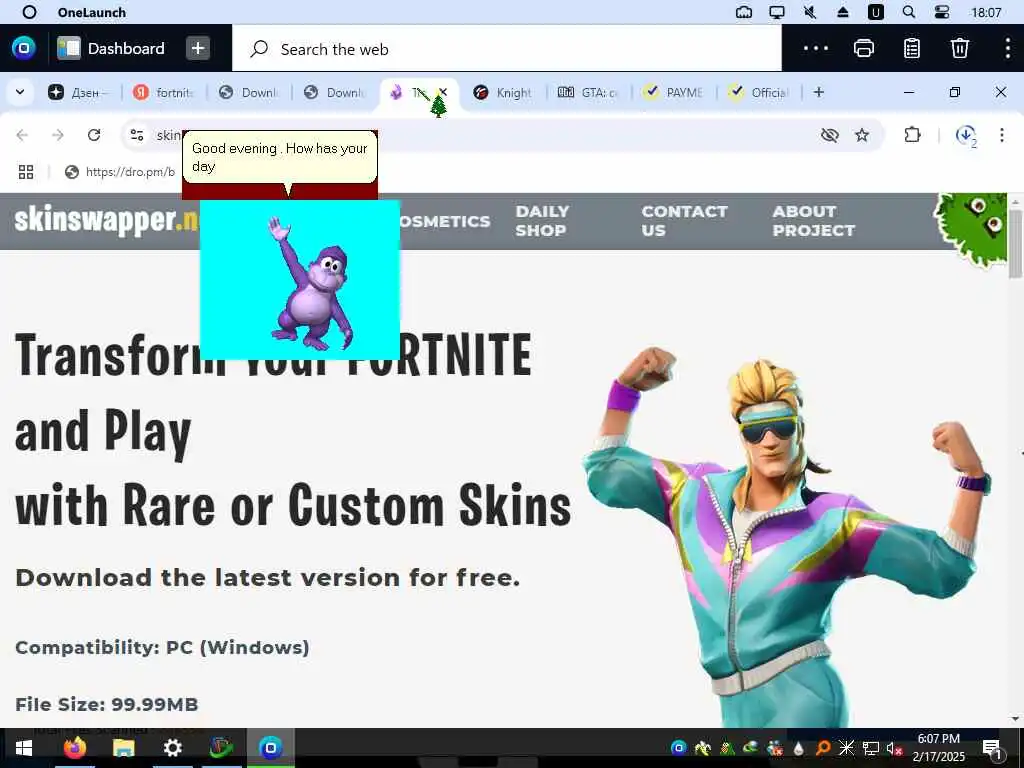Open OneLaunch vertical three-dots menu
The height and width of the screenshot is (768, 1024).
(x=1007, y=48)
